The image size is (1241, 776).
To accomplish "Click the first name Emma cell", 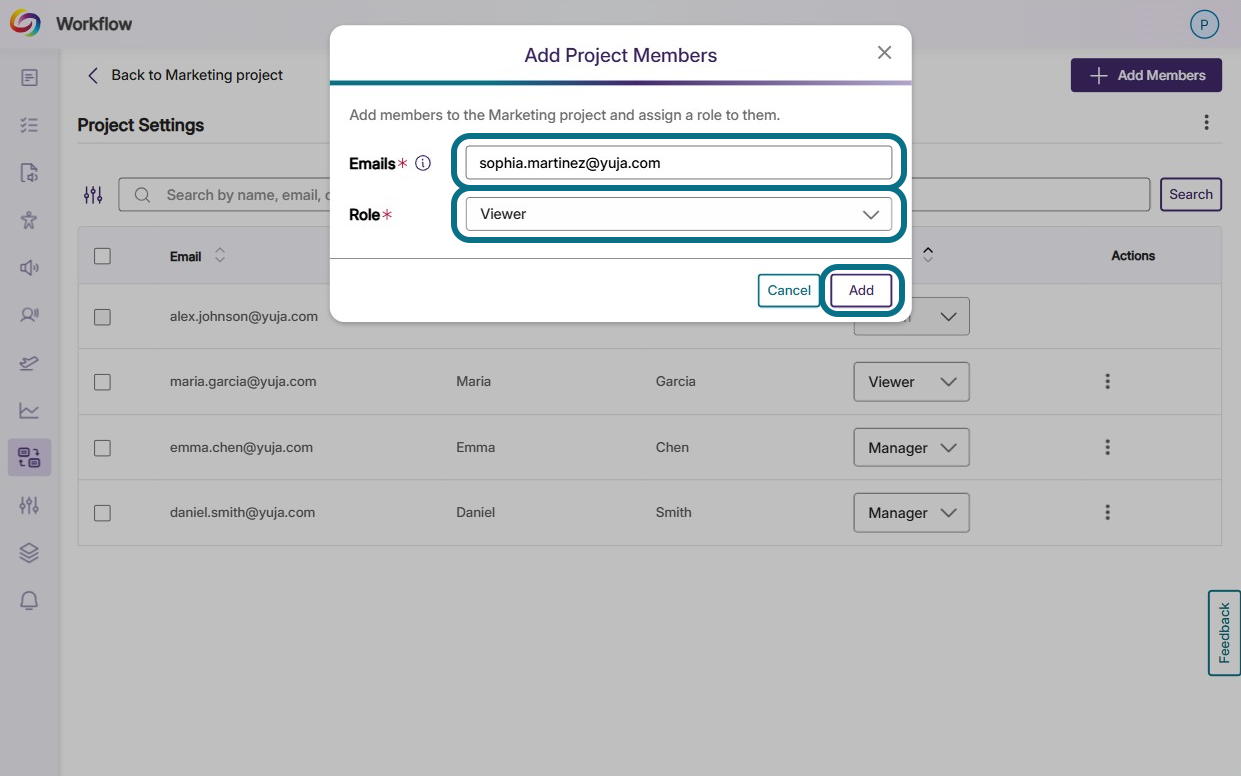I will click(476, 447).
